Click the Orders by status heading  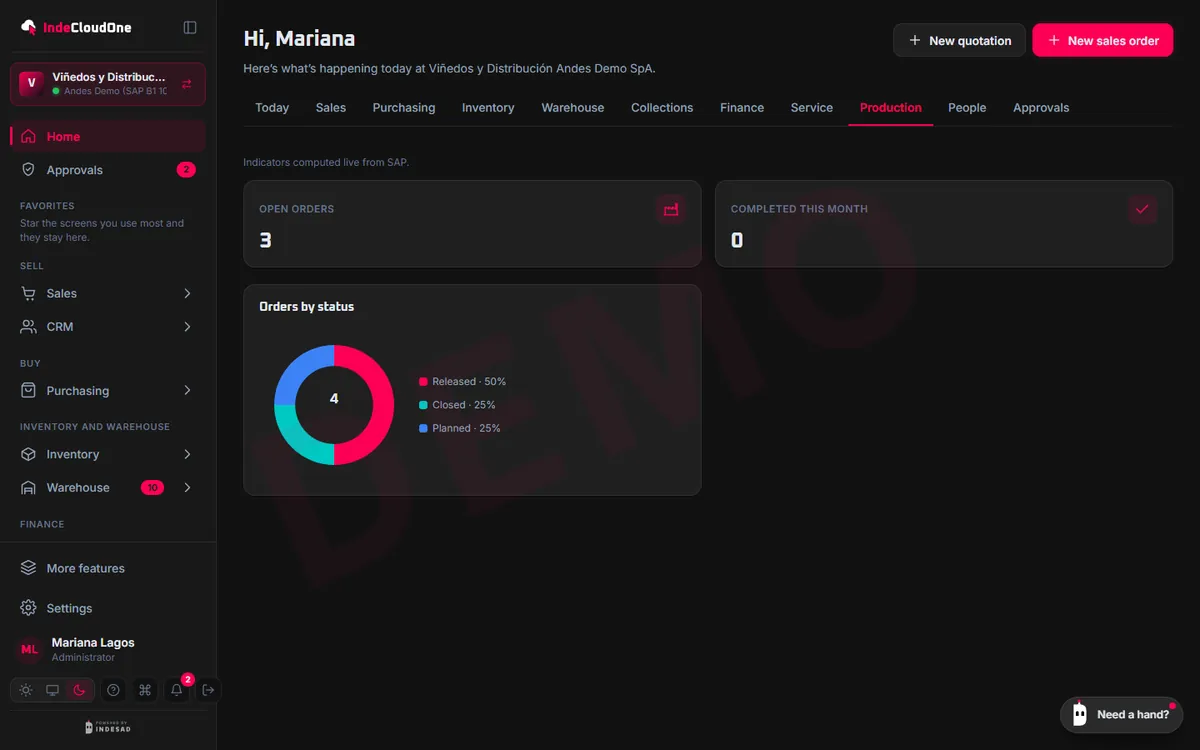tap(307, 307)
